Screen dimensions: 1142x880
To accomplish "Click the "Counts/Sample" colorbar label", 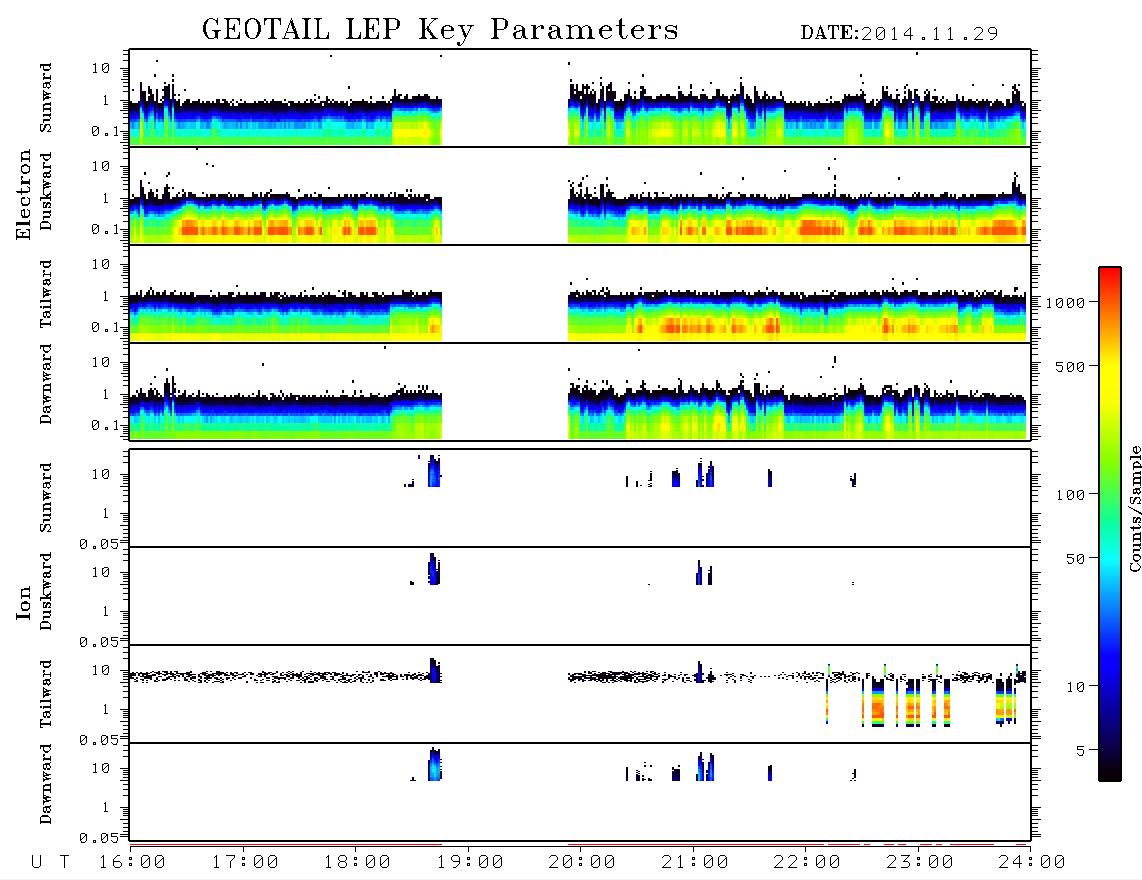I will pyautogui.click(x=1134, y=508).
